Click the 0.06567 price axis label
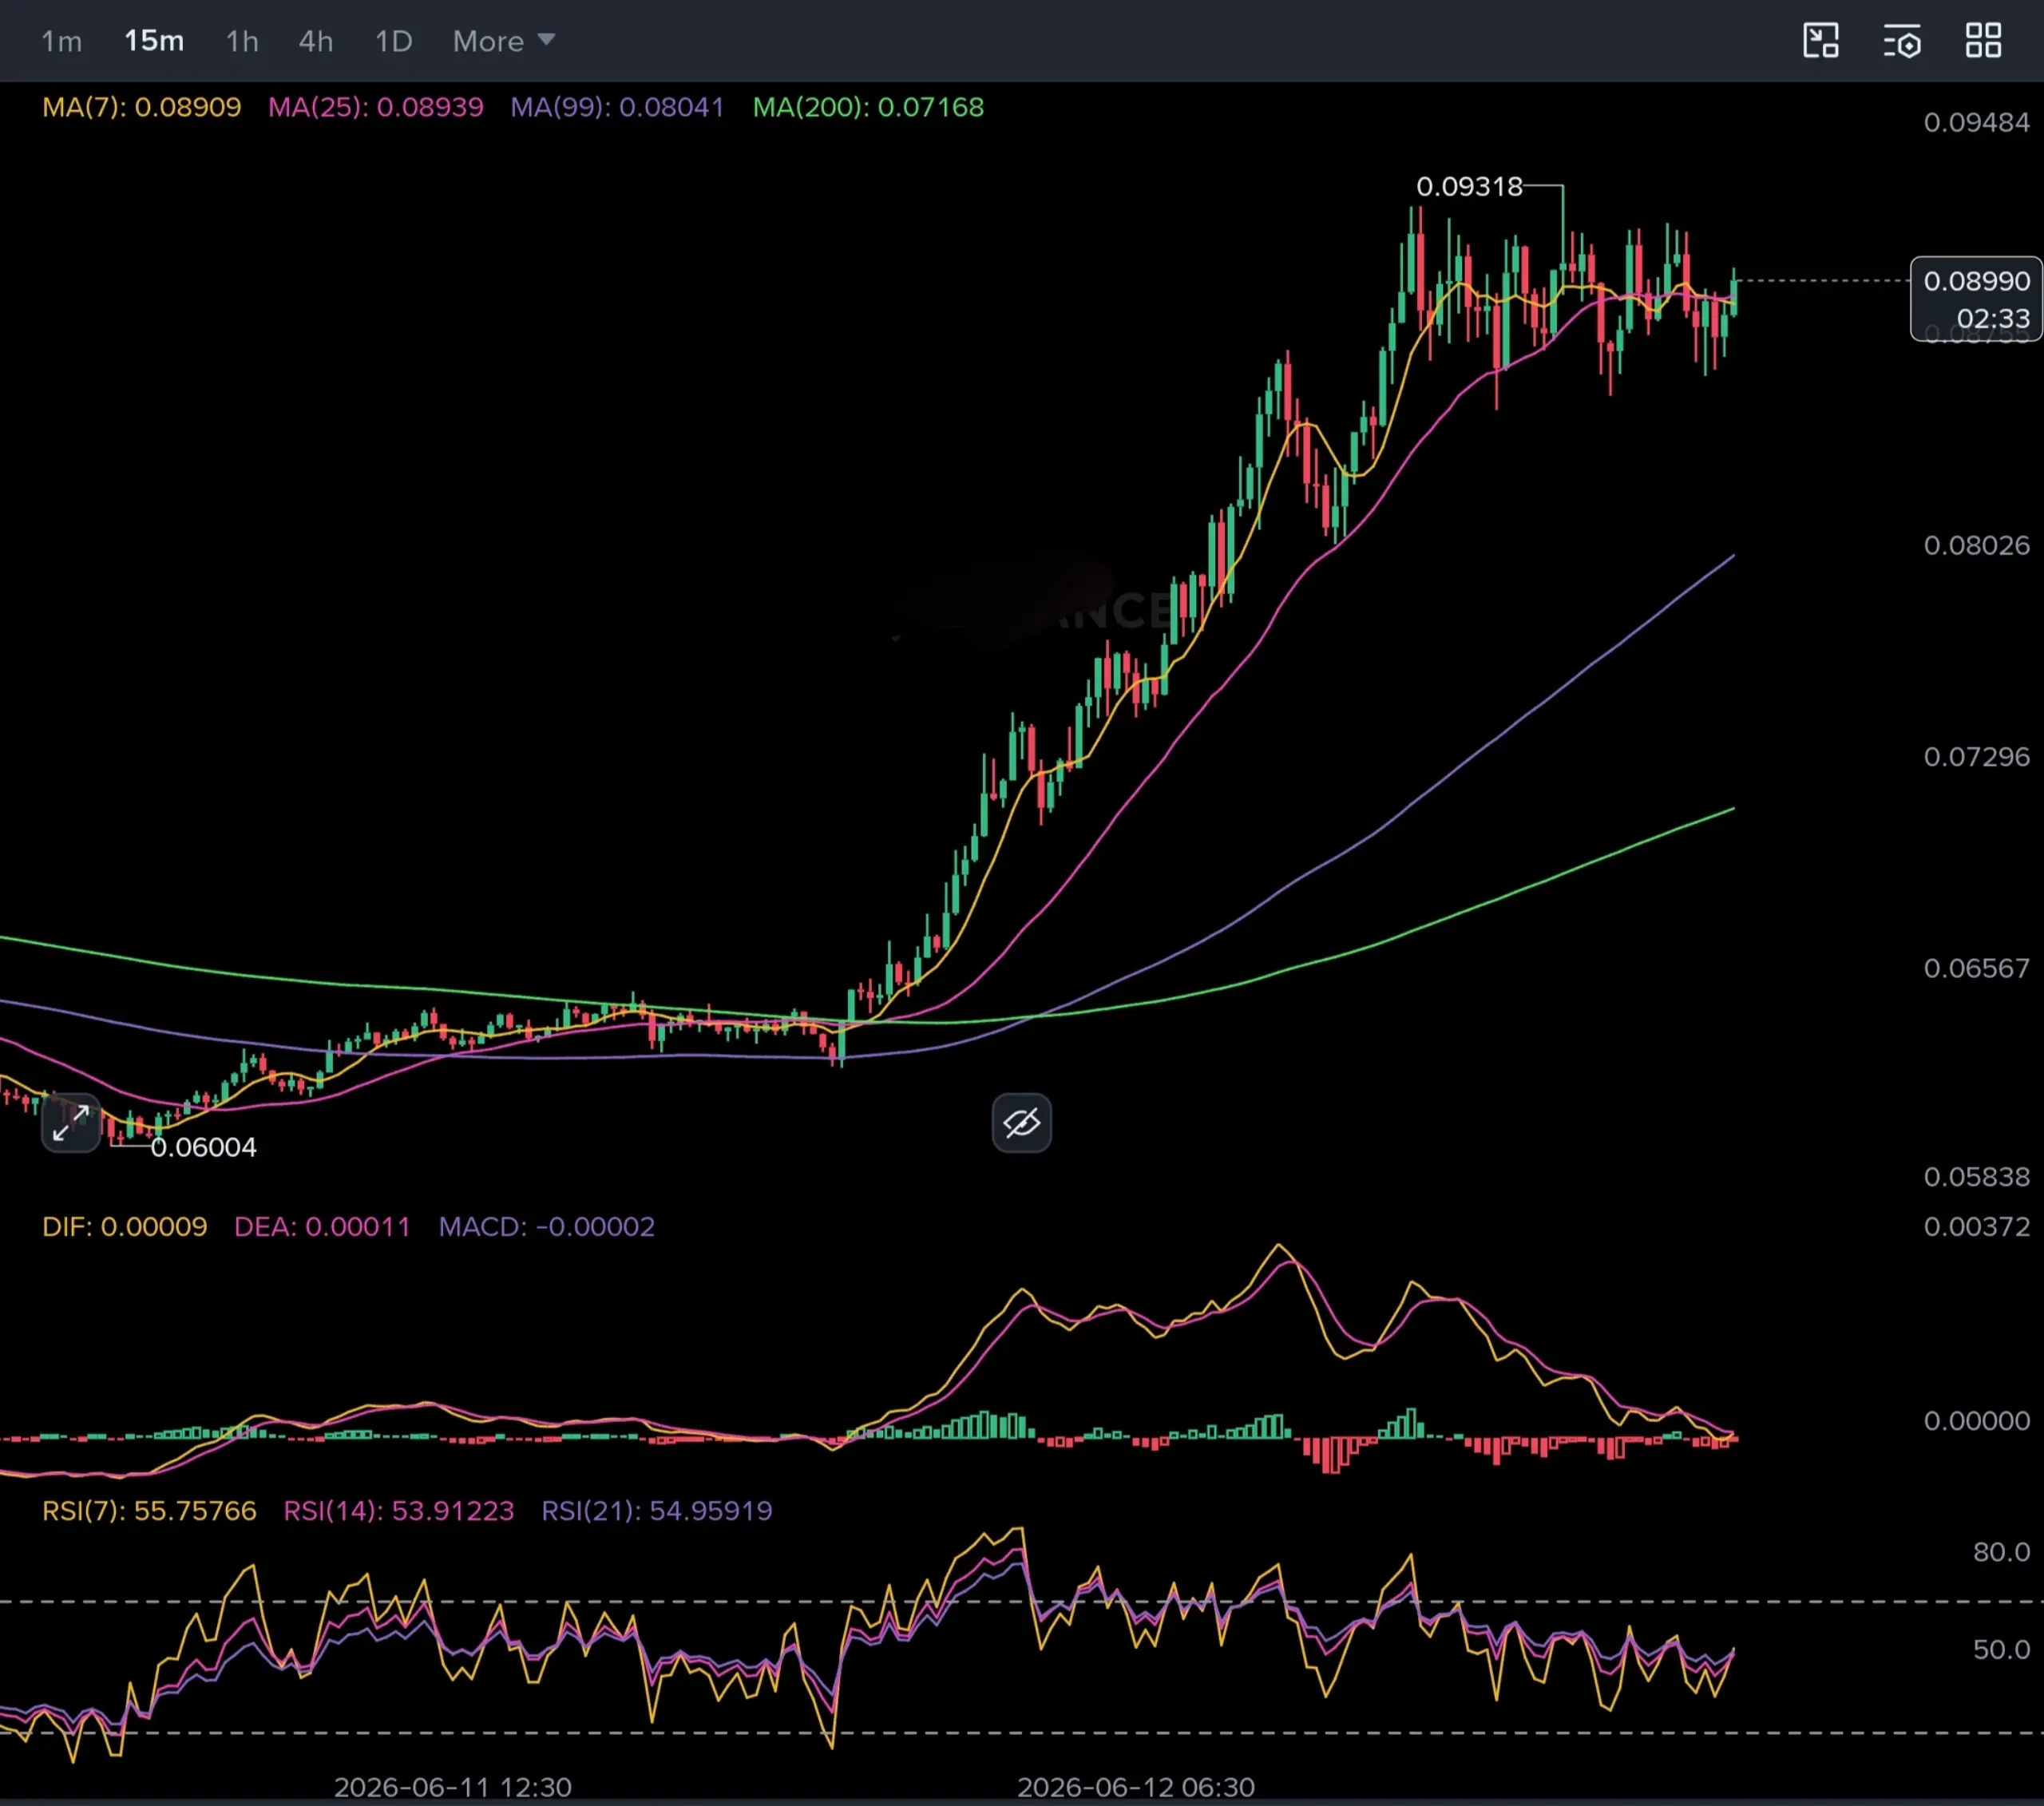The width and height of the screenshot is (2044, 1806). tap(1976, 968)
